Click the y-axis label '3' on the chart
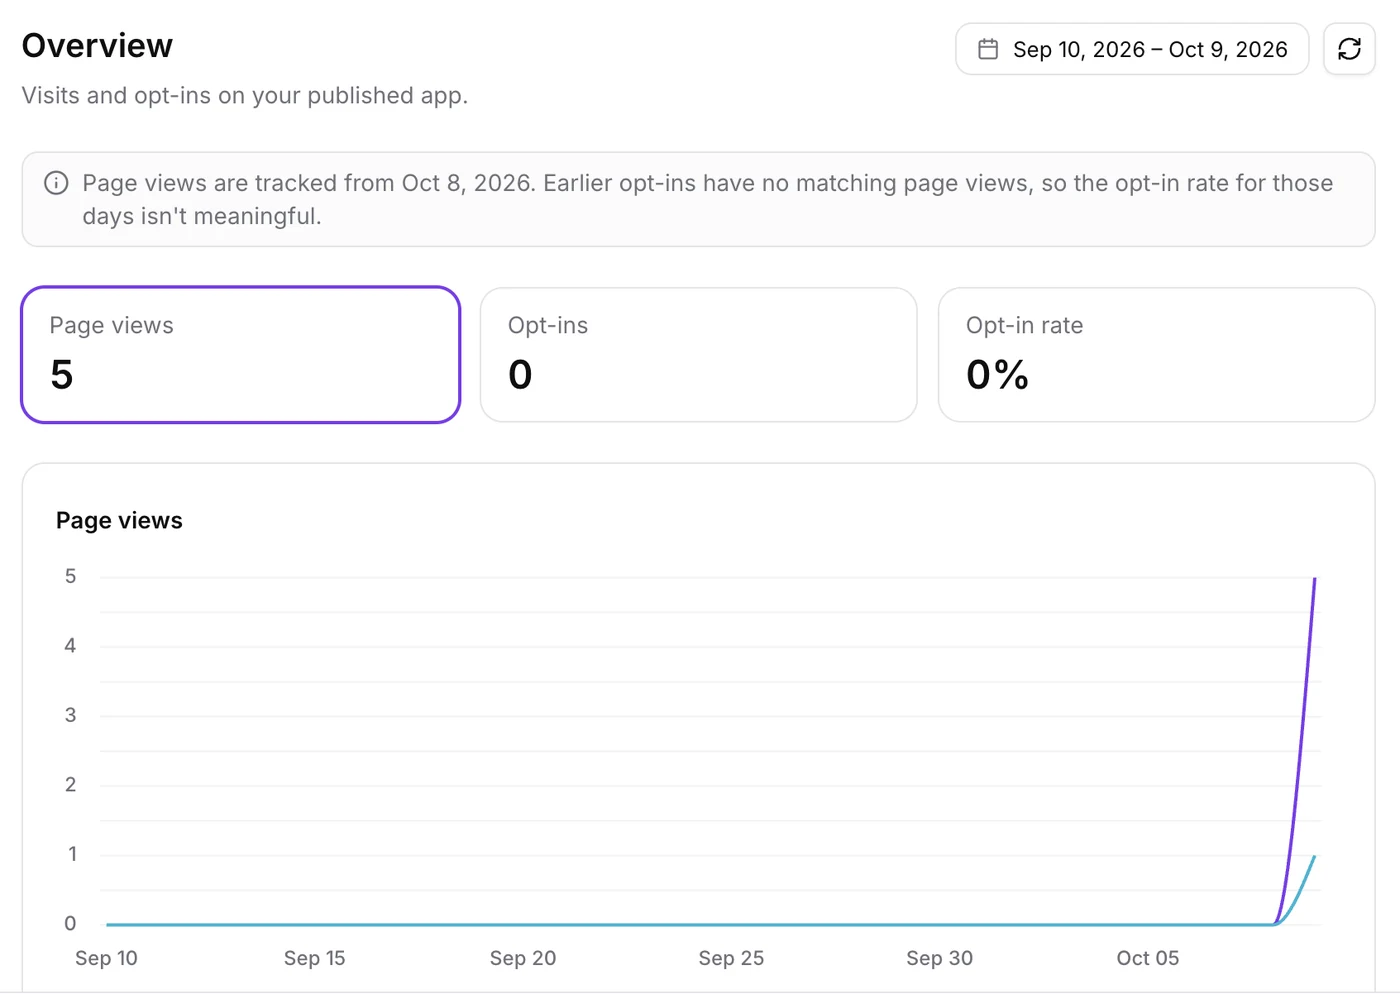 pos(70,716)
